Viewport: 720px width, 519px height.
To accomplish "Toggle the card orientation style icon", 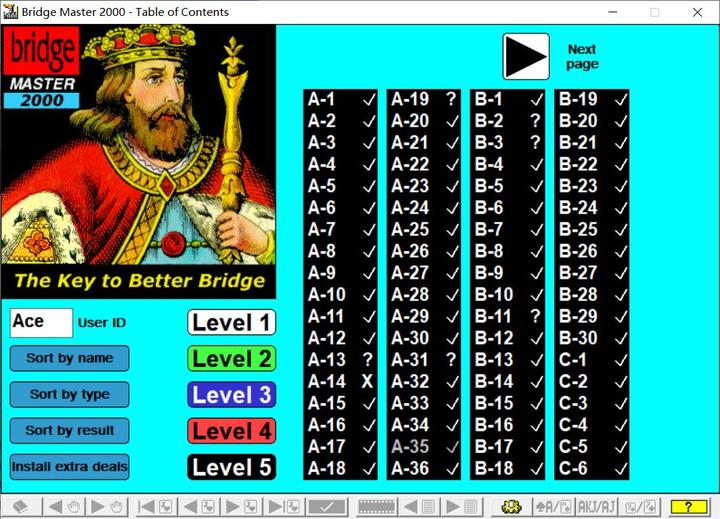I will (640, 507).
